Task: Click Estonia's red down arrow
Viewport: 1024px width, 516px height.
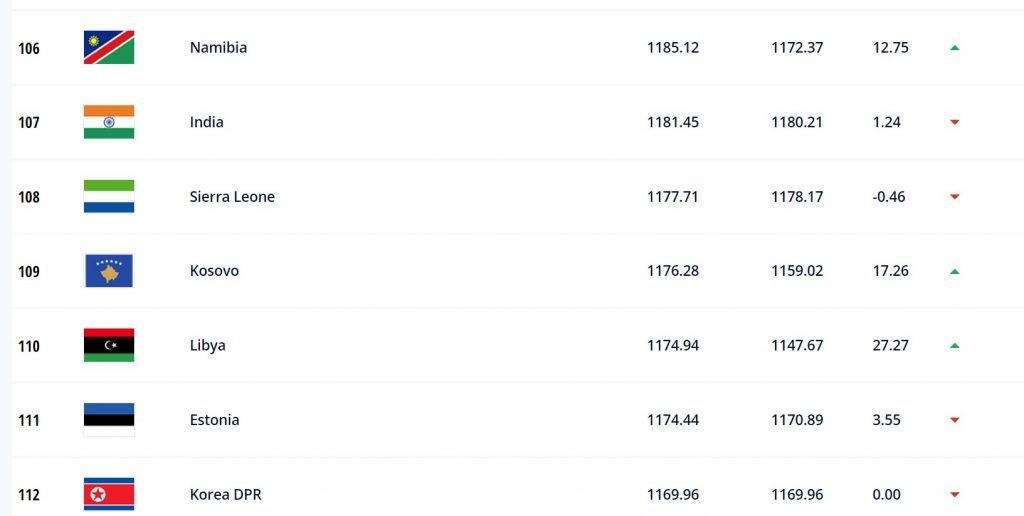Action: pos(955,420)
